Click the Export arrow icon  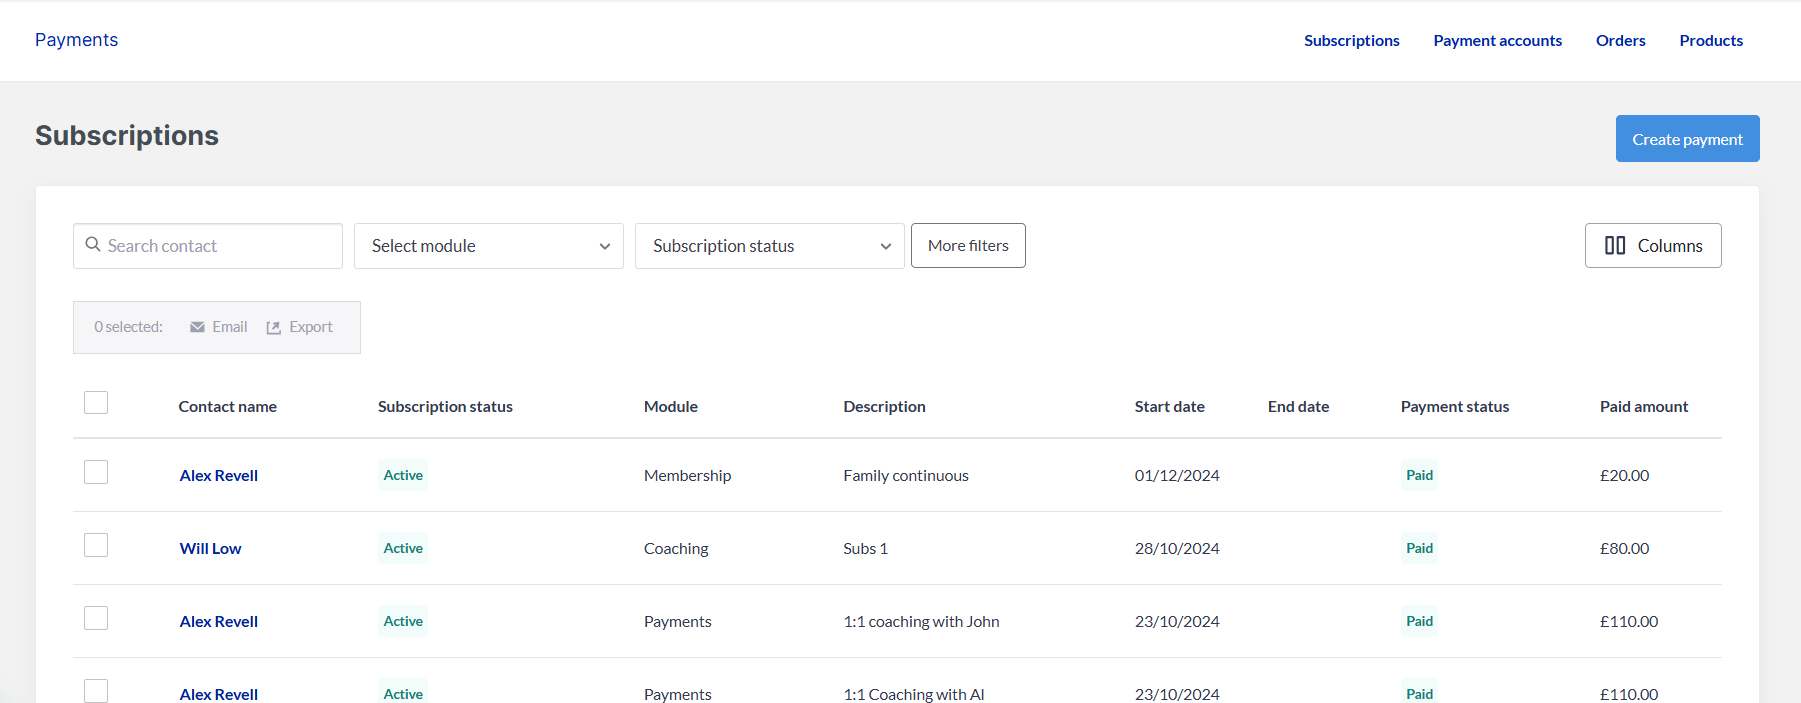point(274,328)
